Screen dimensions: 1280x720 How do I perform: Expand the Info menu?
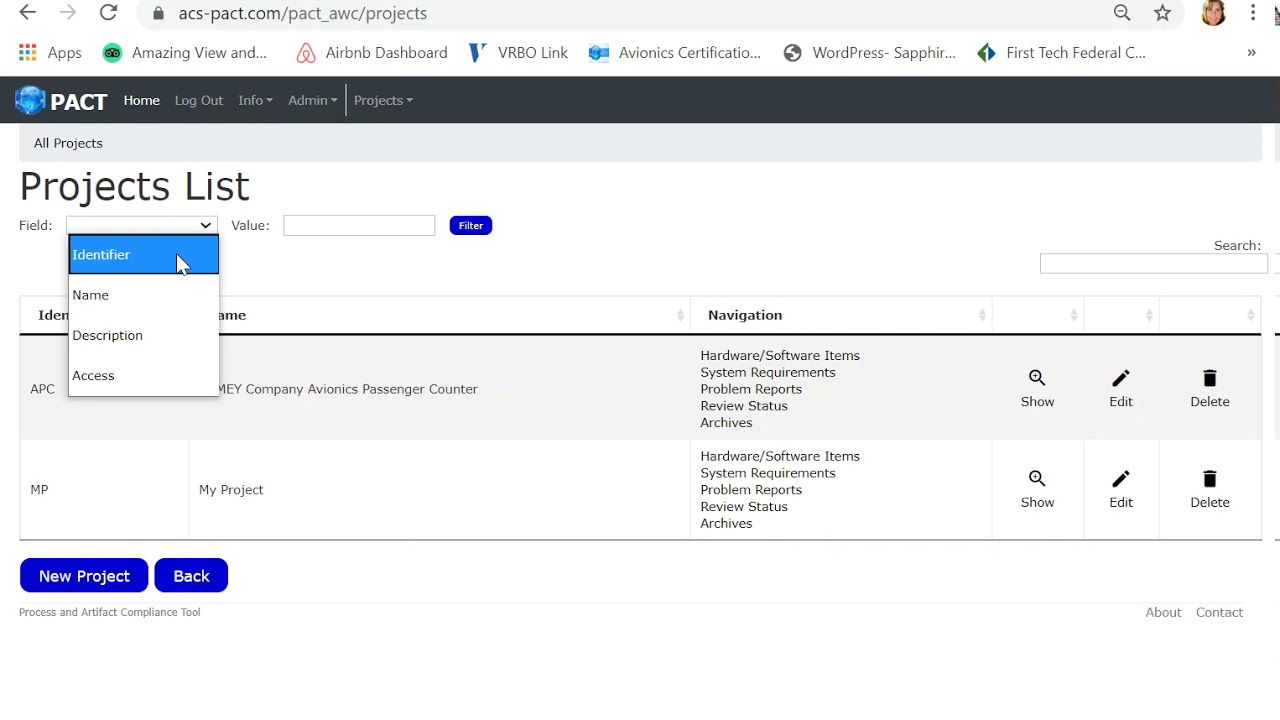pyautogui.click(x=255, y=100)
